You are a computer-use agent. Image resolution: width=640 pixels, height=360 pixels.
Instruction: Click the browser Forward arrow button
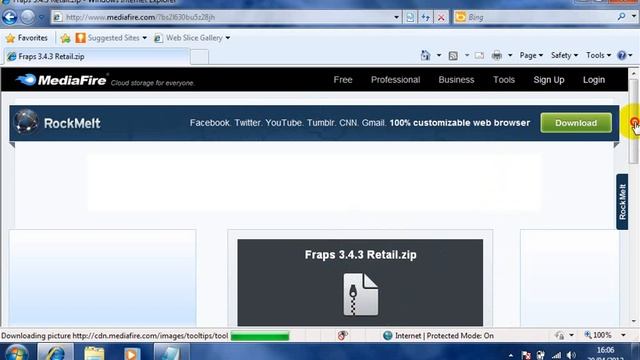[28, 17]
